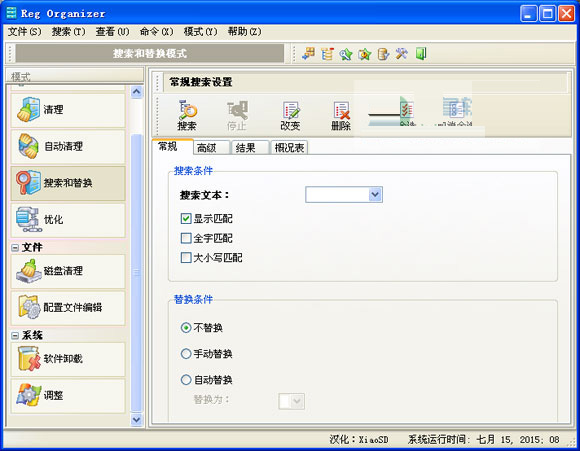The height and width of the screenshot is (451, 580).
Task: Switch to the 概况表 tab
Action: coord(289,148)
